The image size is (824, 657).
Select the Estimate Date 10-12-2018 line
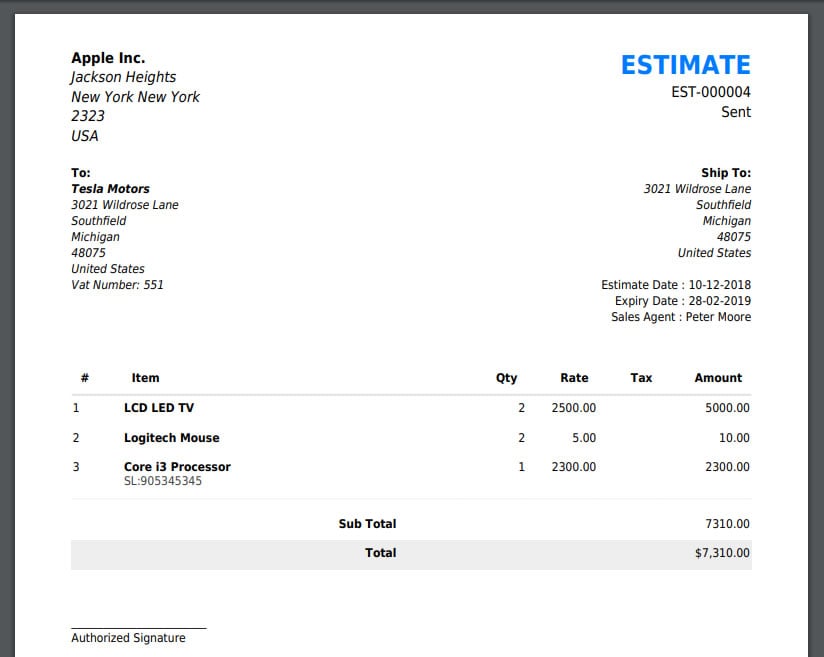(676, 285)
